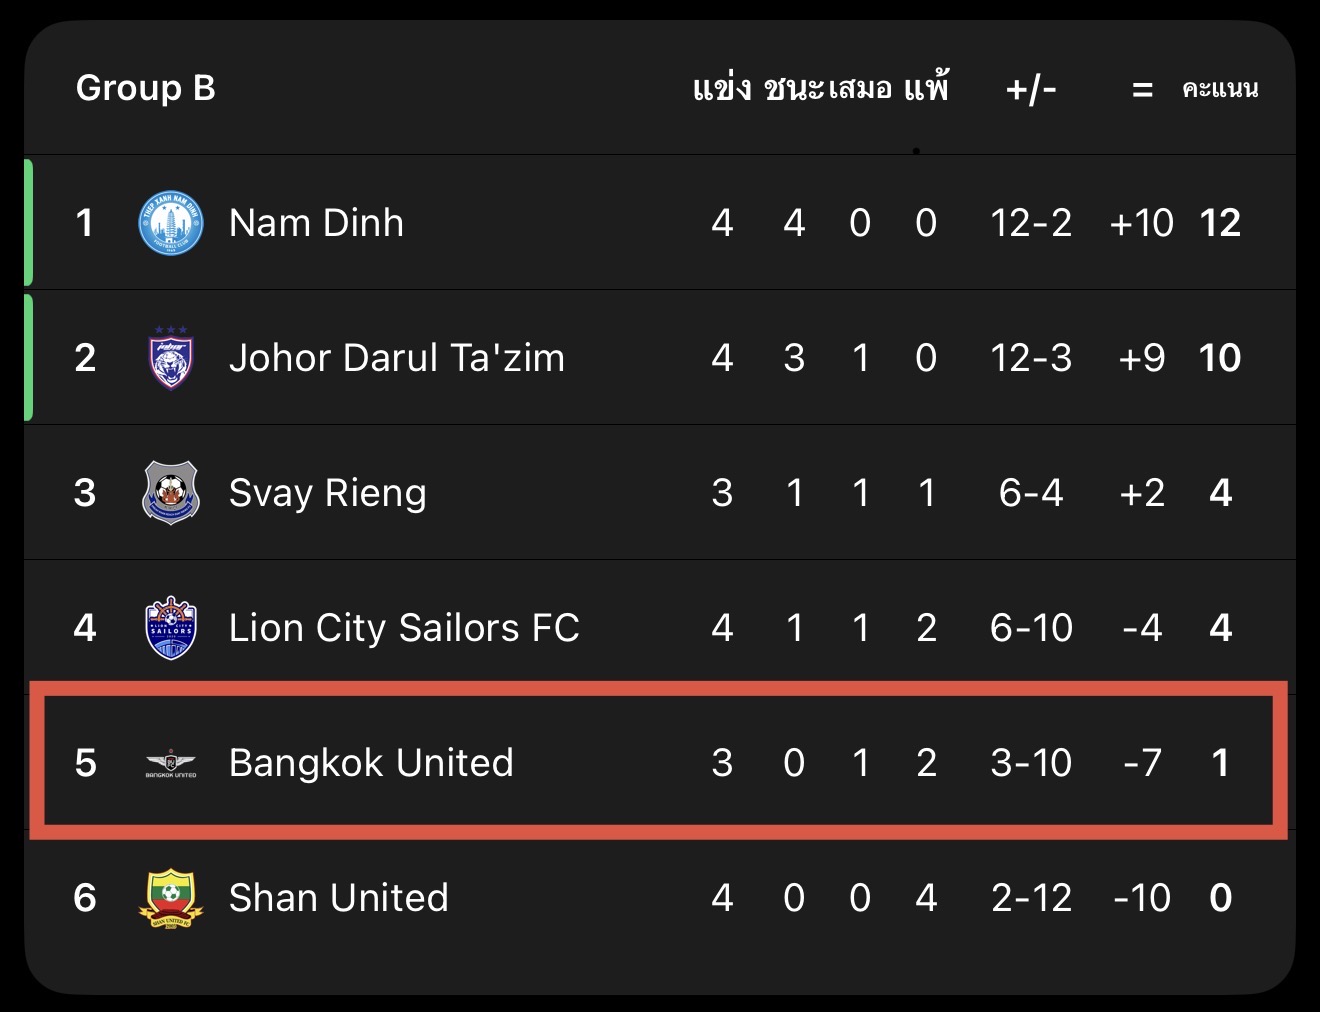Screen dimensions: 1320x1012
Task: Click Nam Dinh's 12 points value
Action: 1220,223
